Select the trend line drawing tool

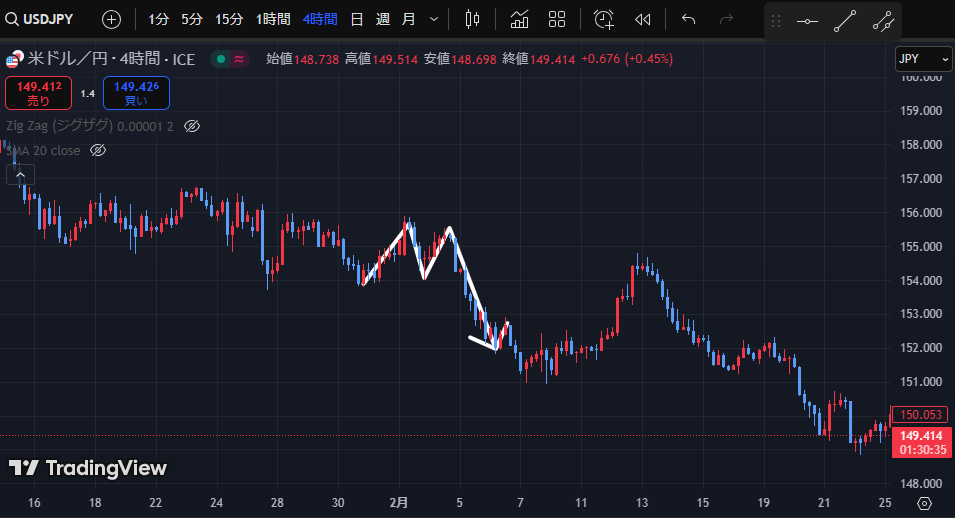(x=845, y=21)
